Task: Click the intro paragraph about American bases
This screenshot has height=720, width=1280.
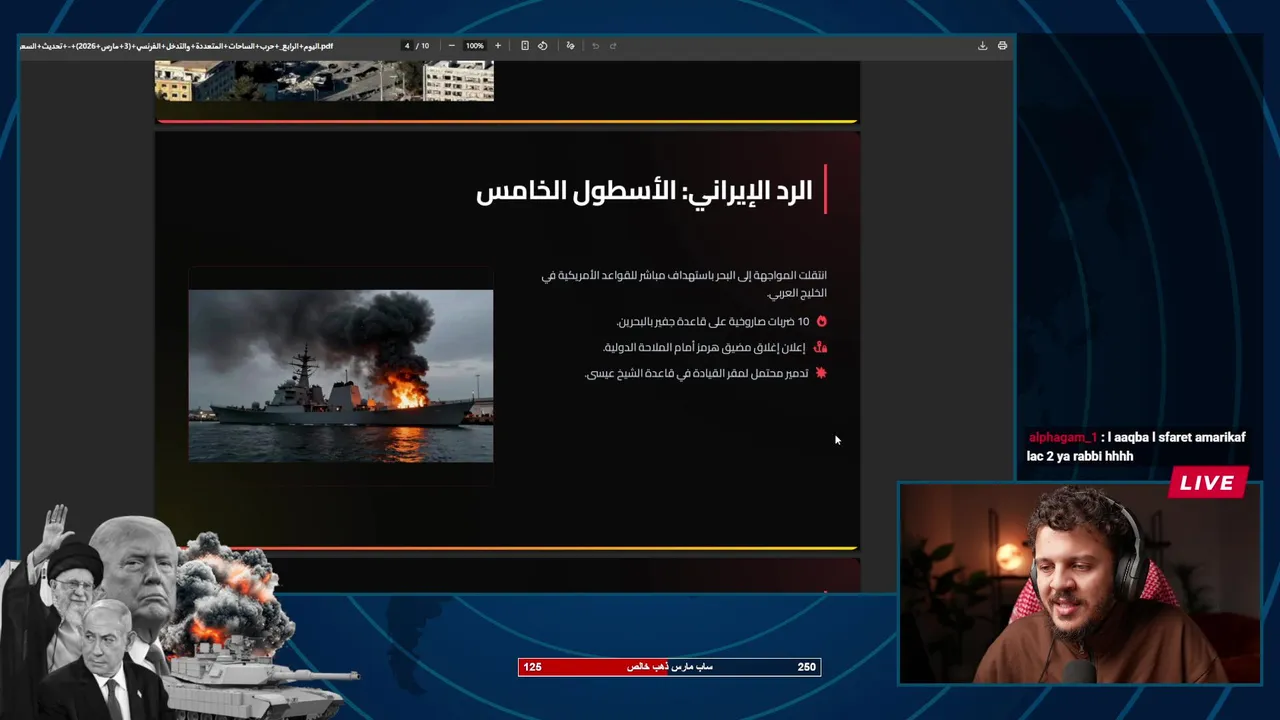Action: coord(684,284)
